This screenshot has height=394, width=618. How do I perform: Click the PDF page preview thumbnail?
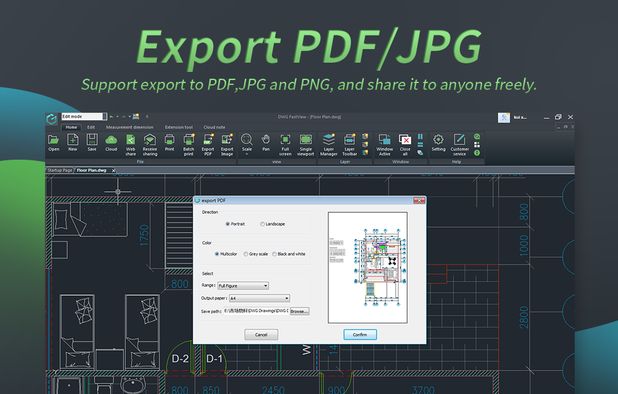(x=368, y=268)
